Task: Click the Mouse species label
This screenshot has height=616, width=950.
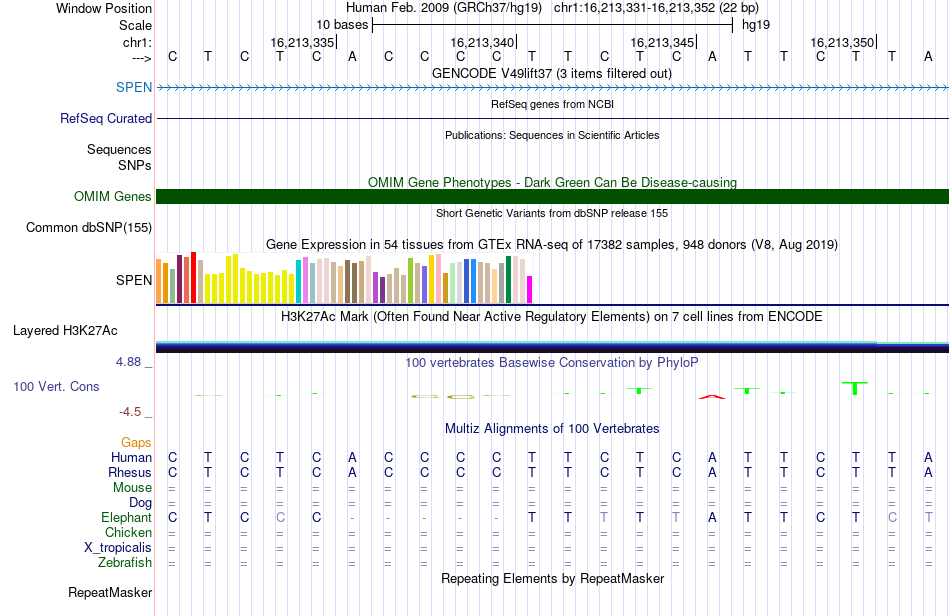Action: (x=133, y=488)
